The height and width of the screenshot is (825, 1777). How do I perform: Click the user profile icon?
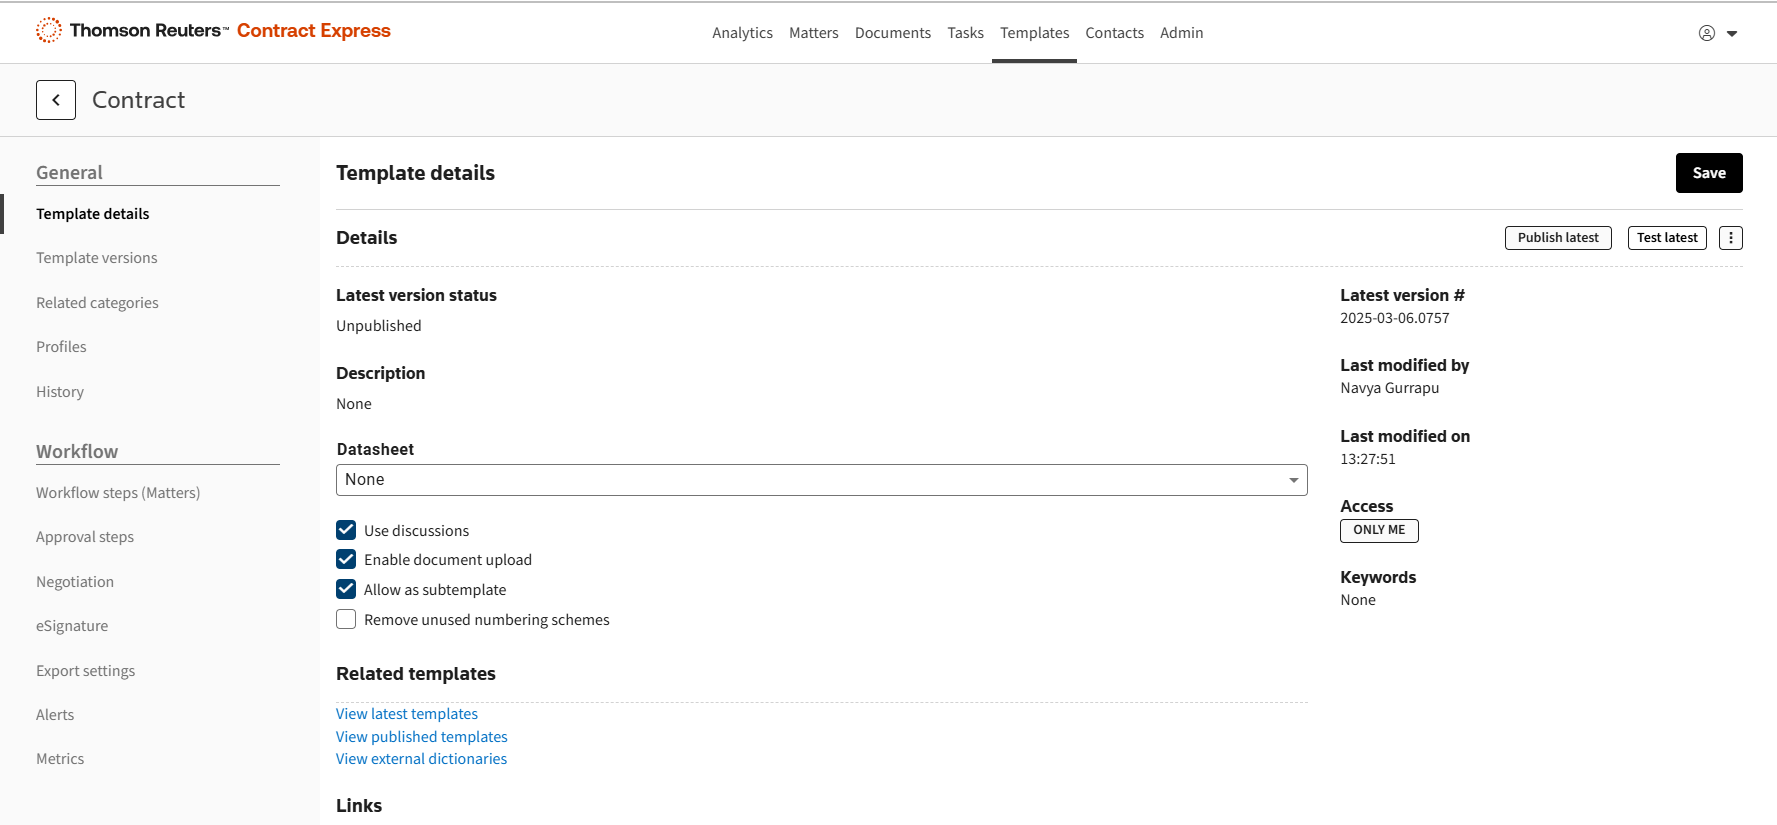click(x=1706, y=33)
